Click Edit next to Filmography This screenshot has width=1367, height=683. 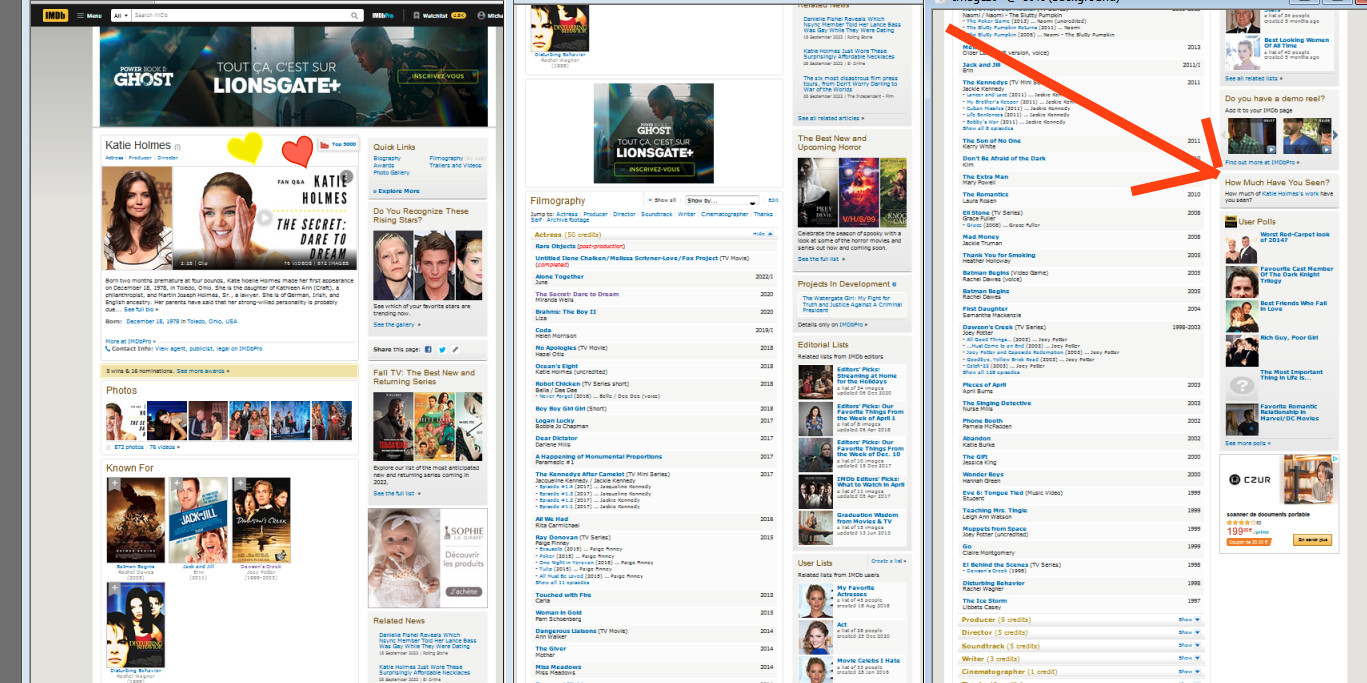click(x=773, y=200)
